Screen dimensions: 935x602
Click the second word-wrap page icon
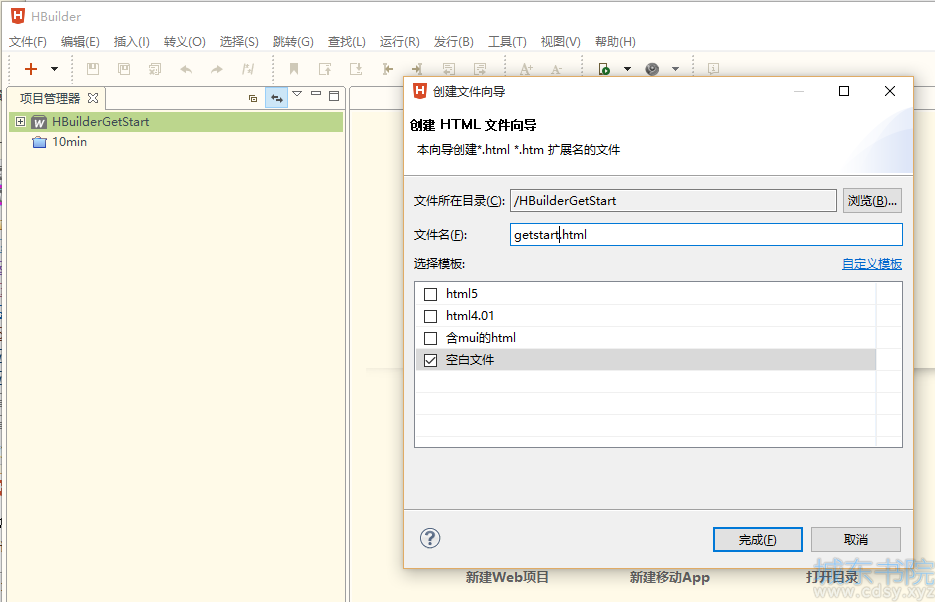point(480,69)
